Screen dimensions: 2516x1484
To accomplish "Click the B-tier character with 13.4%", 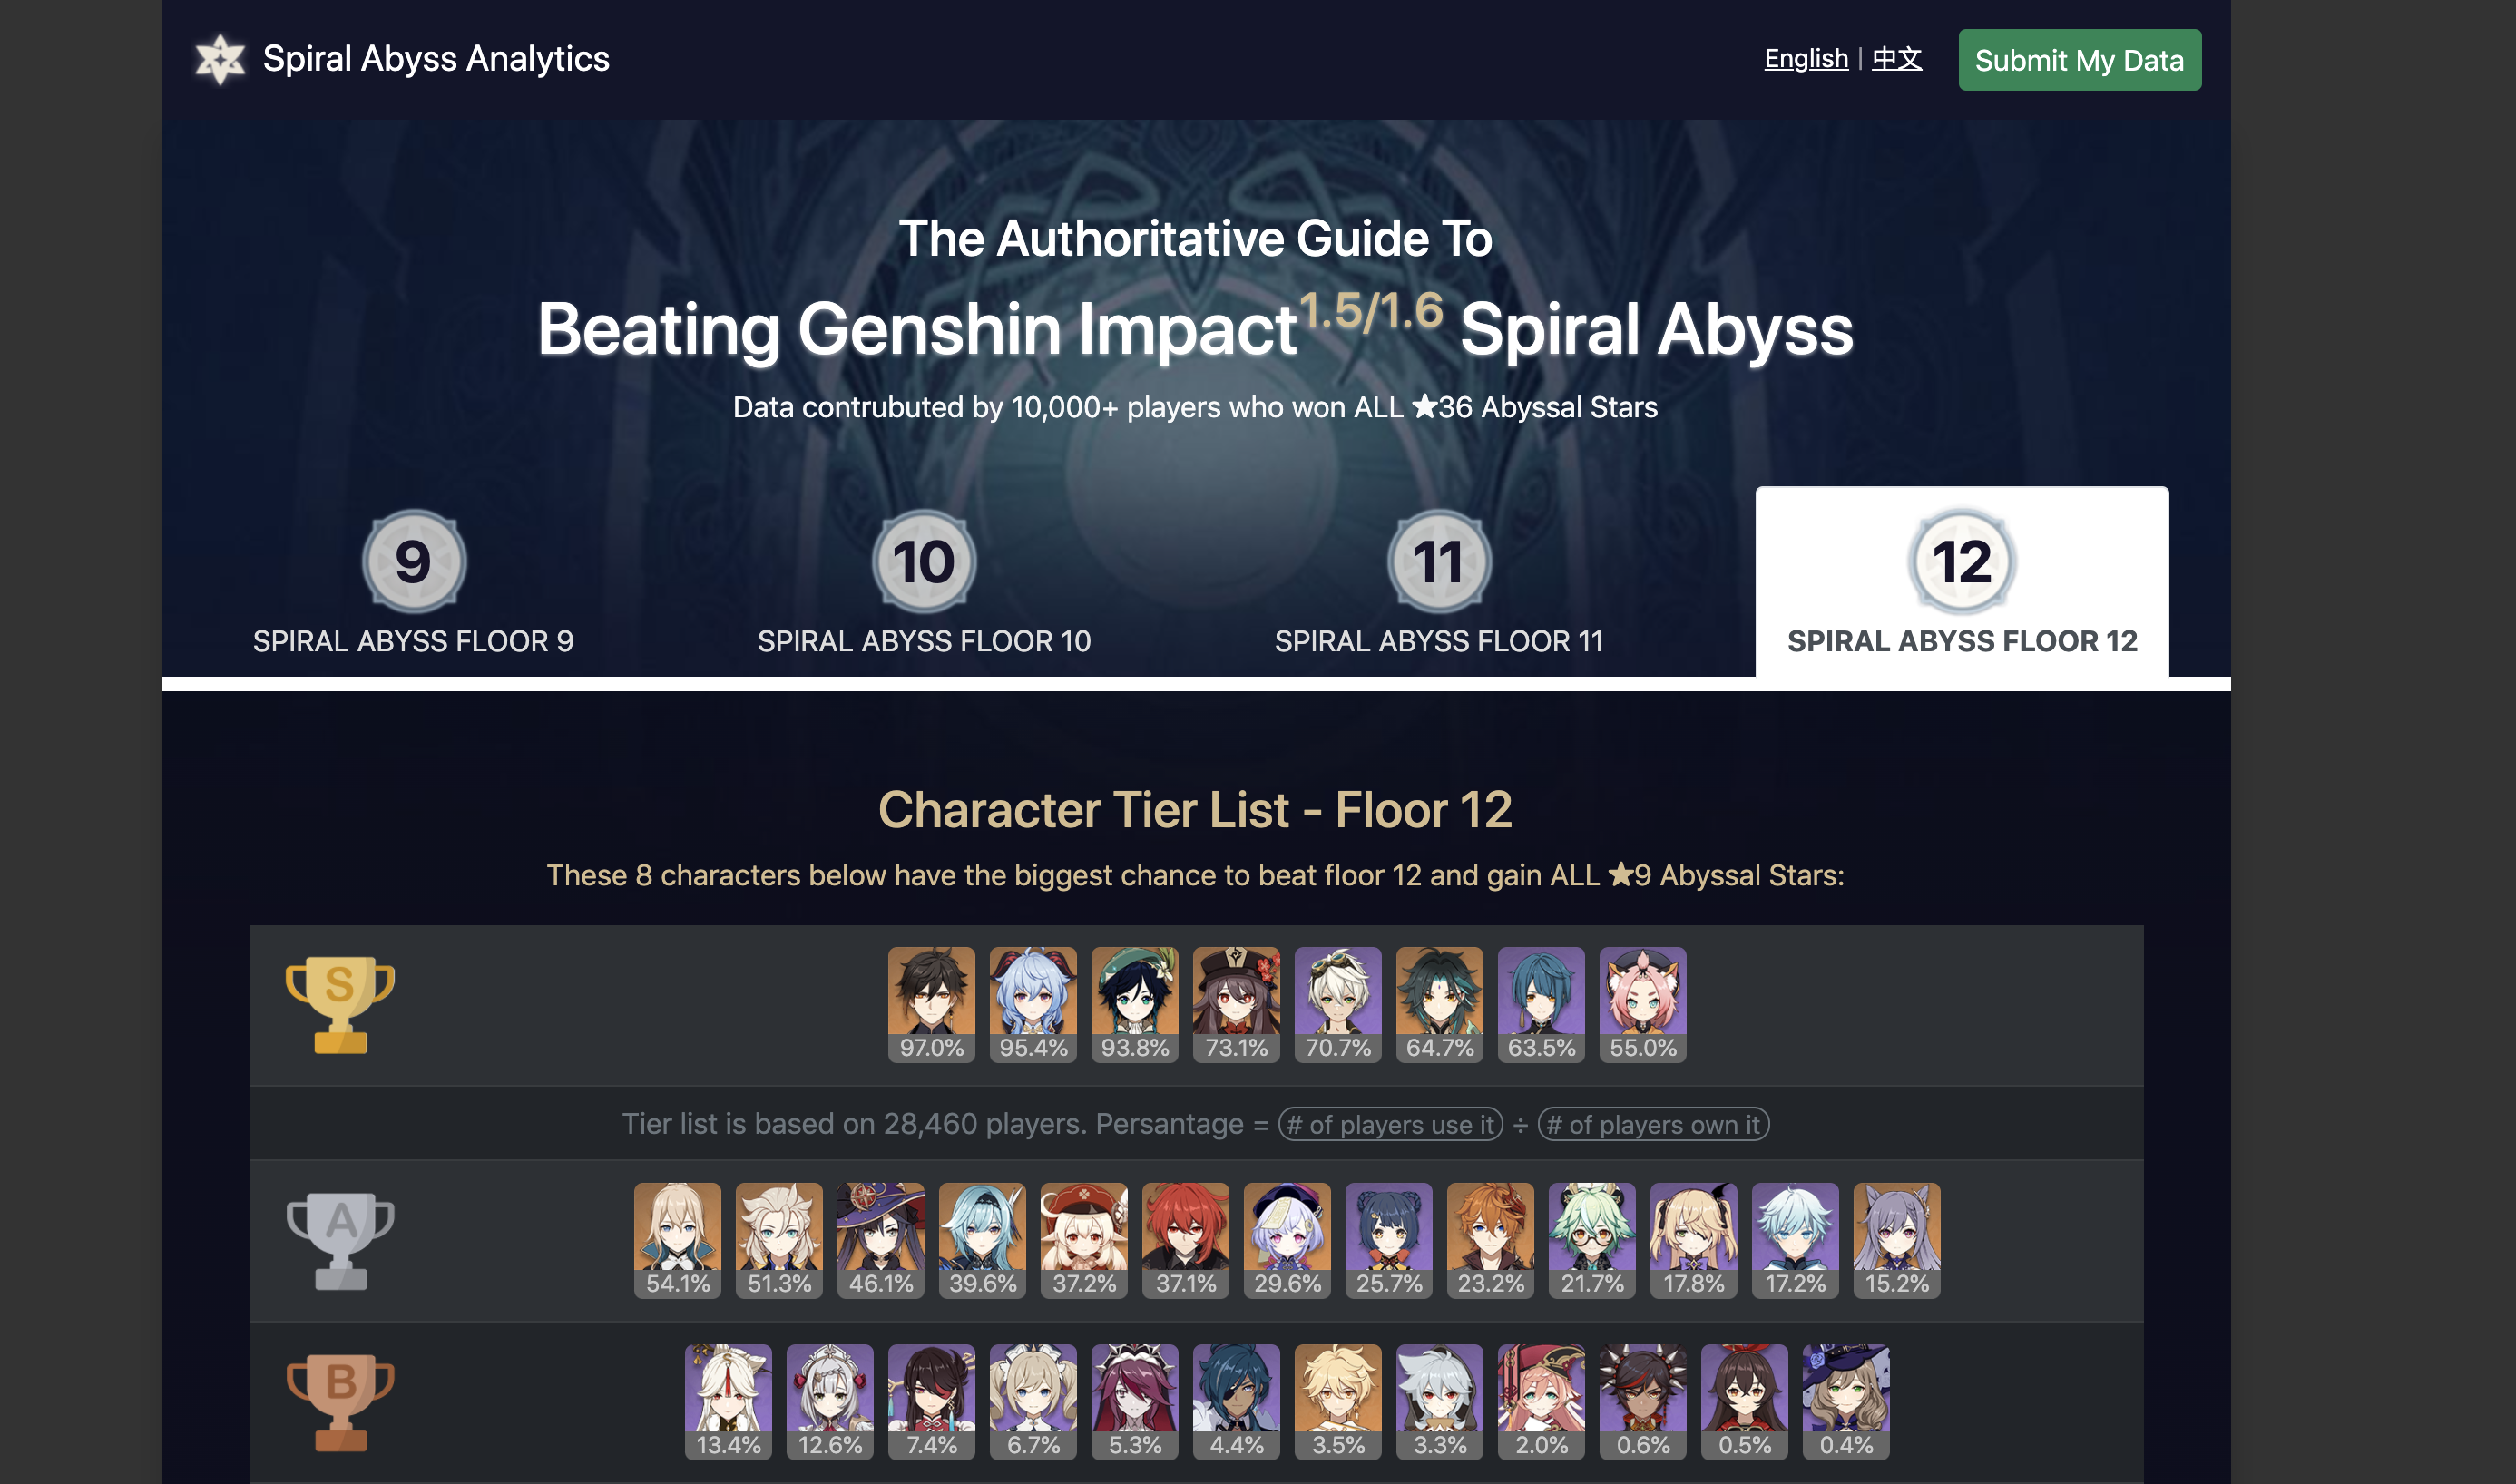I will click(728, 1402).
